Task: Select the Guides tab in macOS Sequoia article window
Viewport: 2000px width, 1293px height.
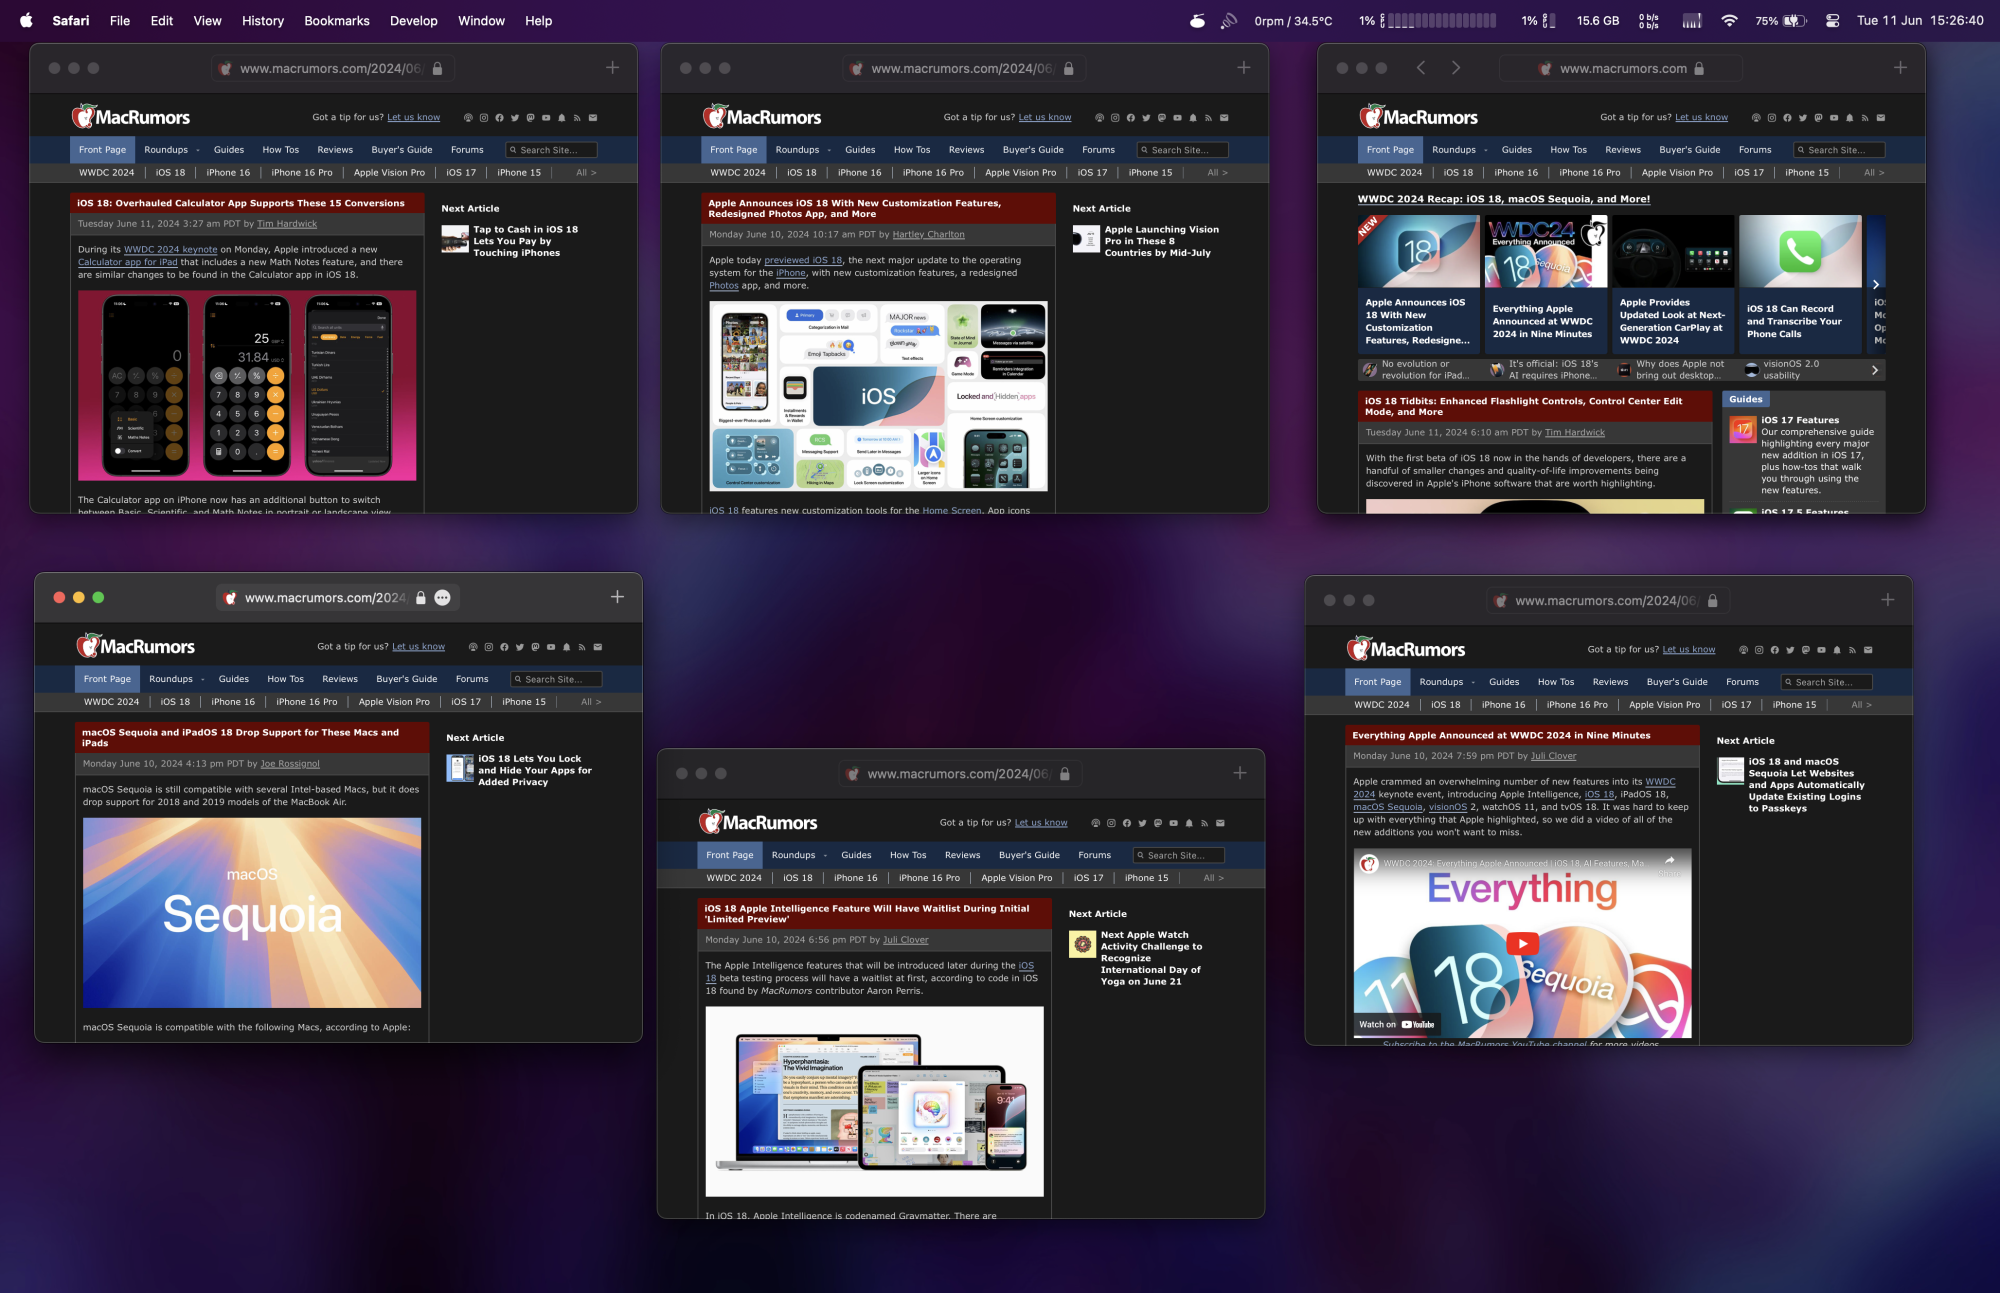Action: coord(234,679)
